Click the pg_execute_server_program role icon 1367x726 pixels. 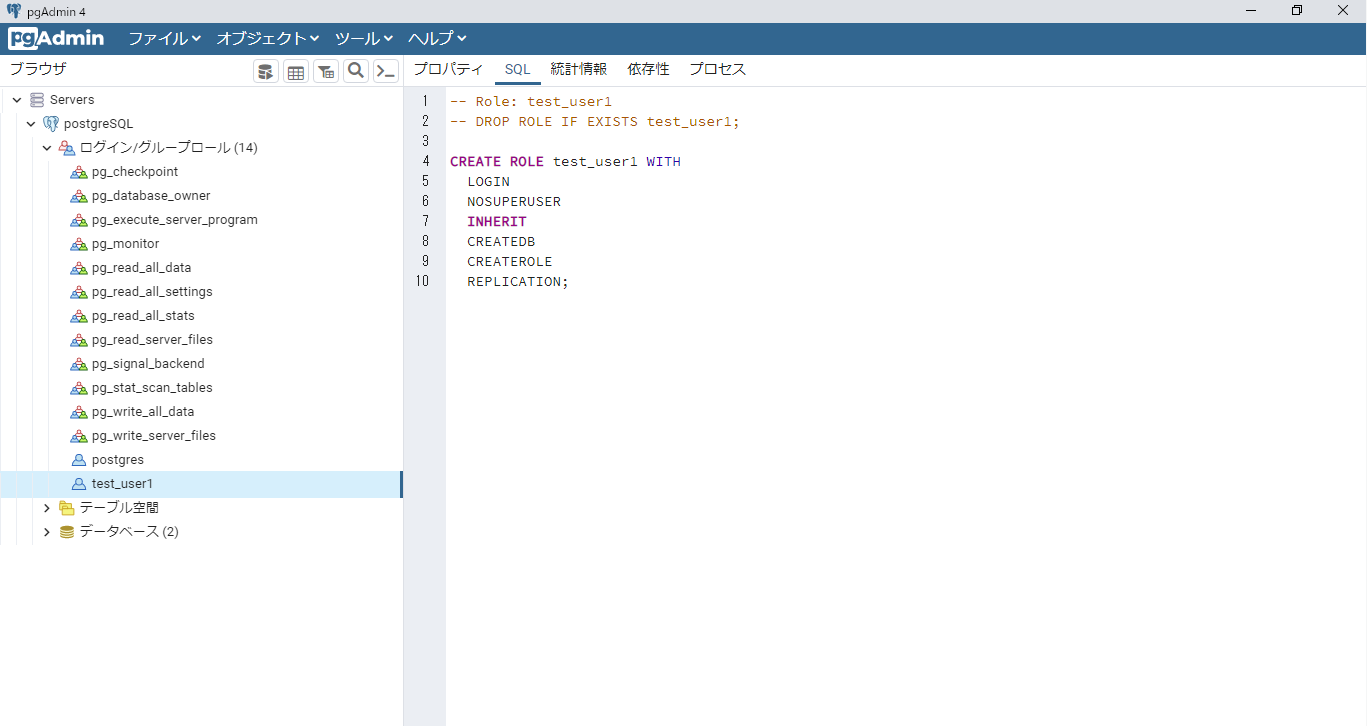click(79, 220)
